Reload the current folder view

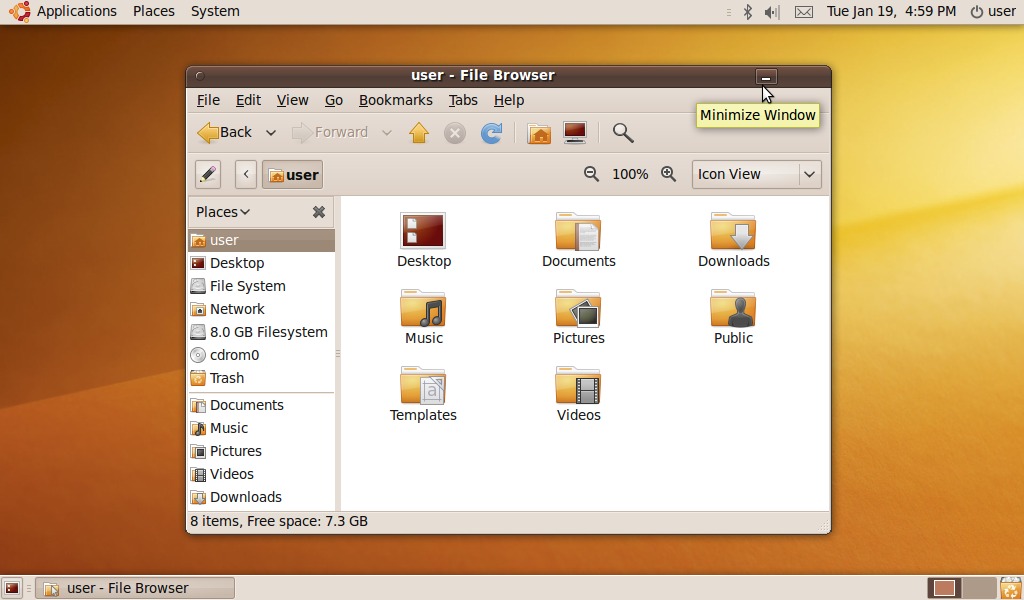click(x=491, y=133)
